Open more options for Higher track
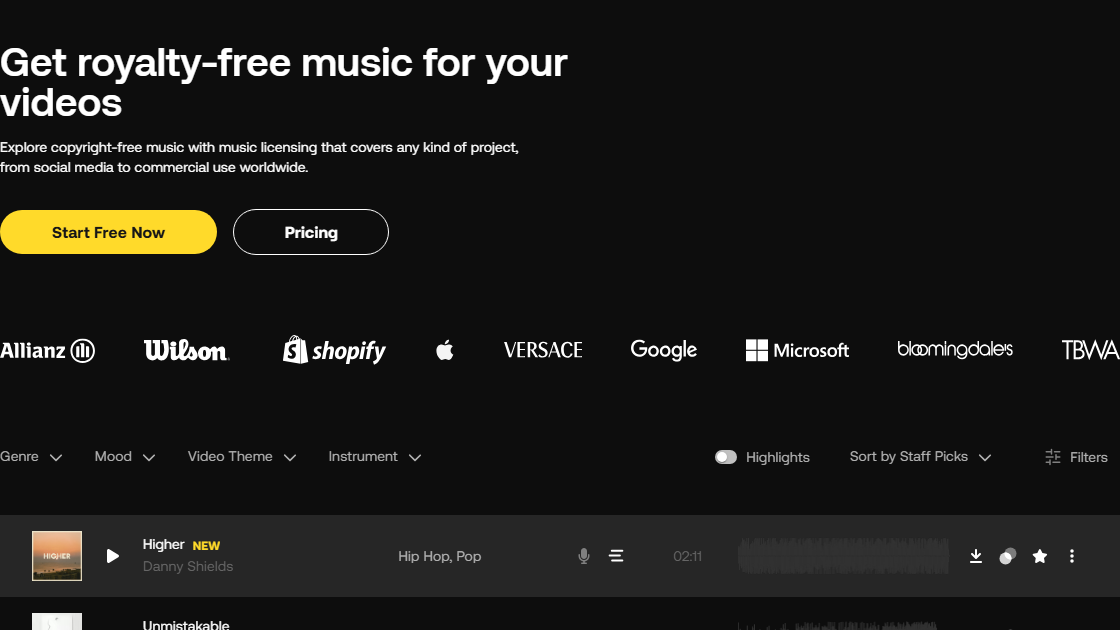Image resolution: width=1120 pixels, height=630 pixels. [1071, 556]
